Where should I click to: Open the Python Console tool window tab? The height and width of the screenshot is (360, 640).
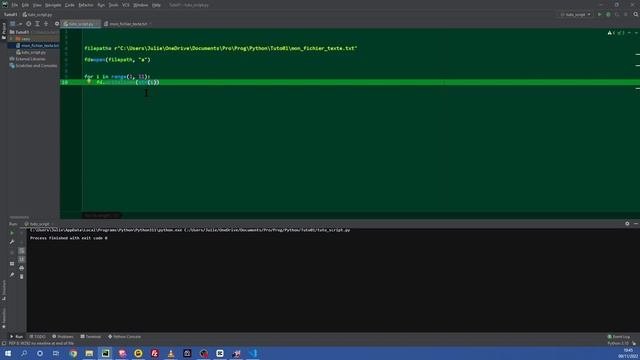(x=124, y=337)
